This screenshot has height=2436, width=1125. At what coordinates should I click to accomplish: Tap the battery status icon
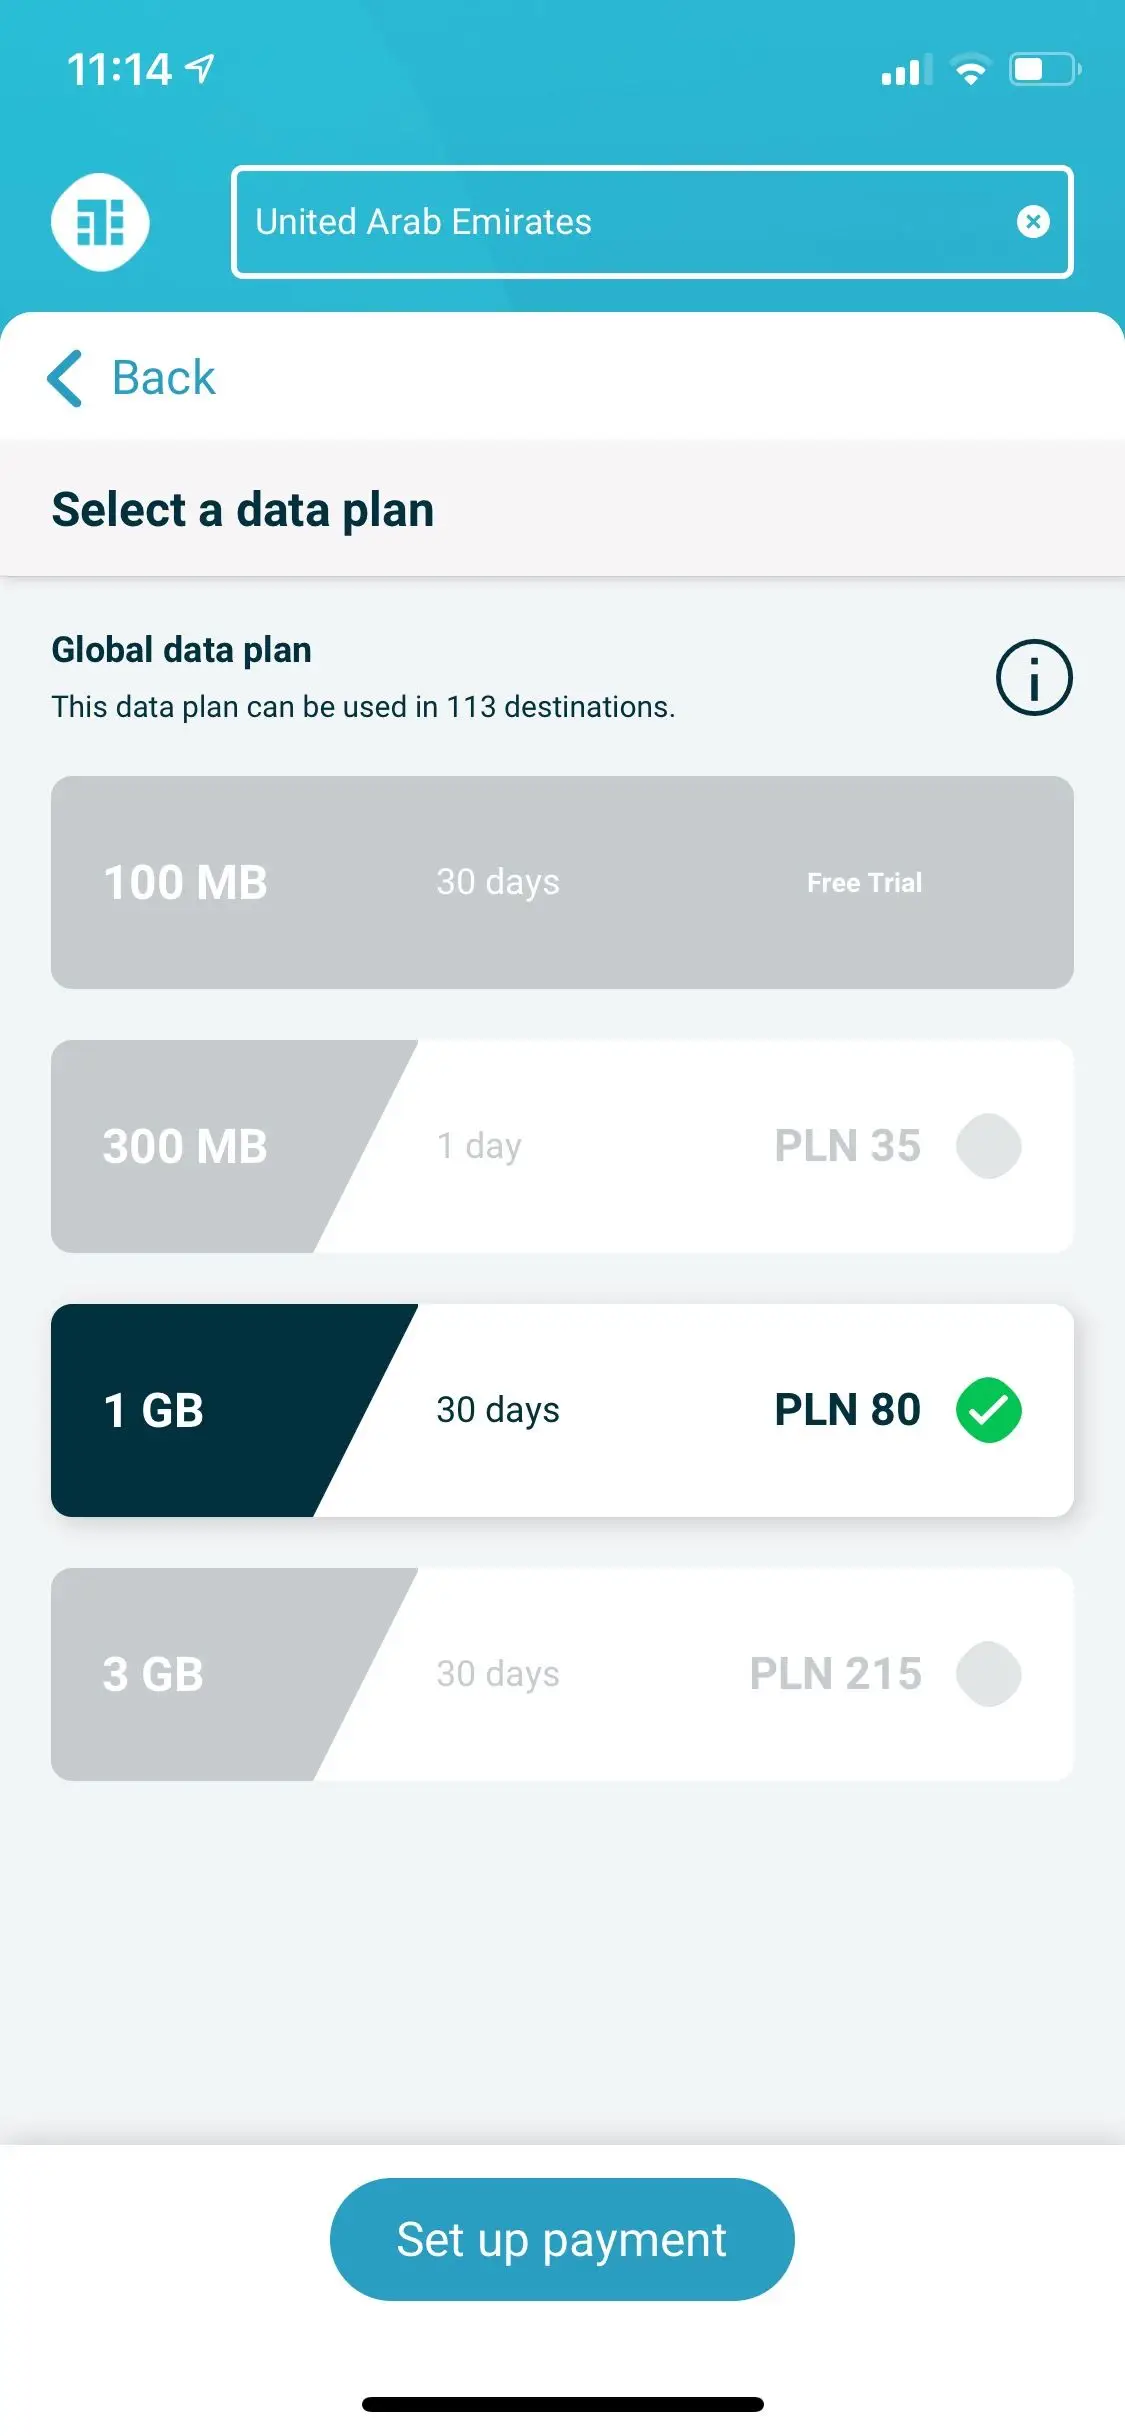[x=1044, y=70]
